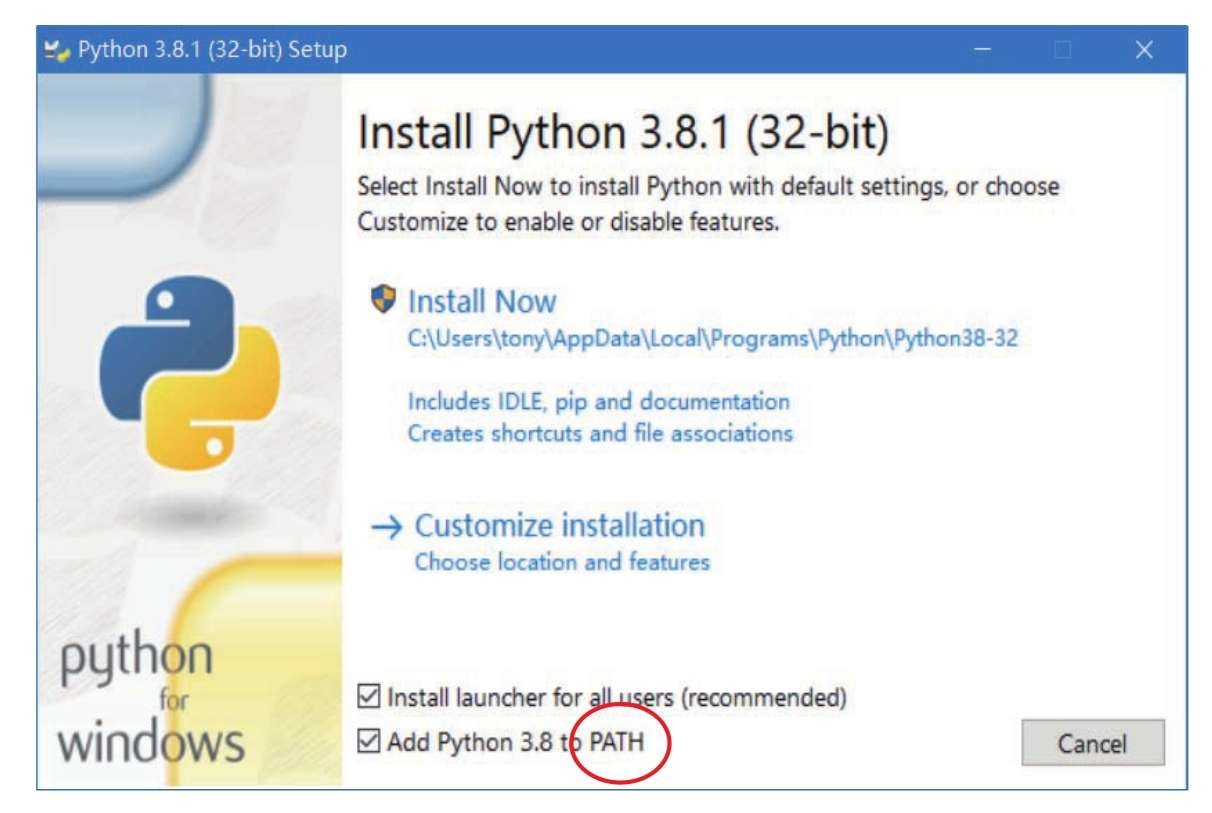Click "Choose location and features" subtitle

tap(562, 562)
